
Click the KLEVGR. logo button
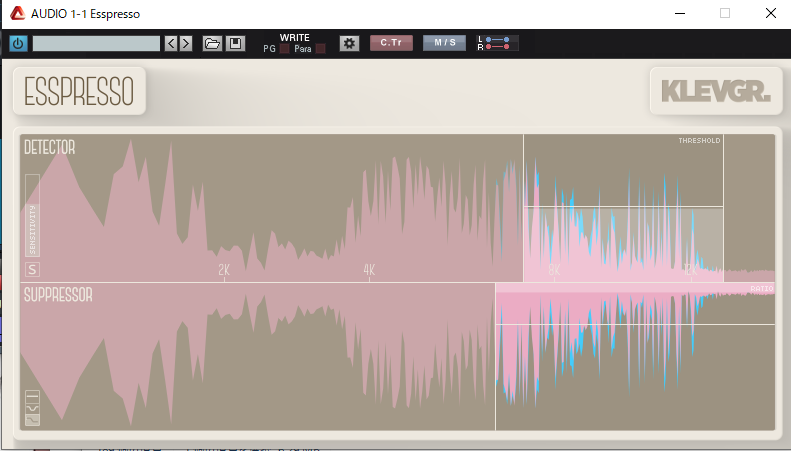pos(716,91)
